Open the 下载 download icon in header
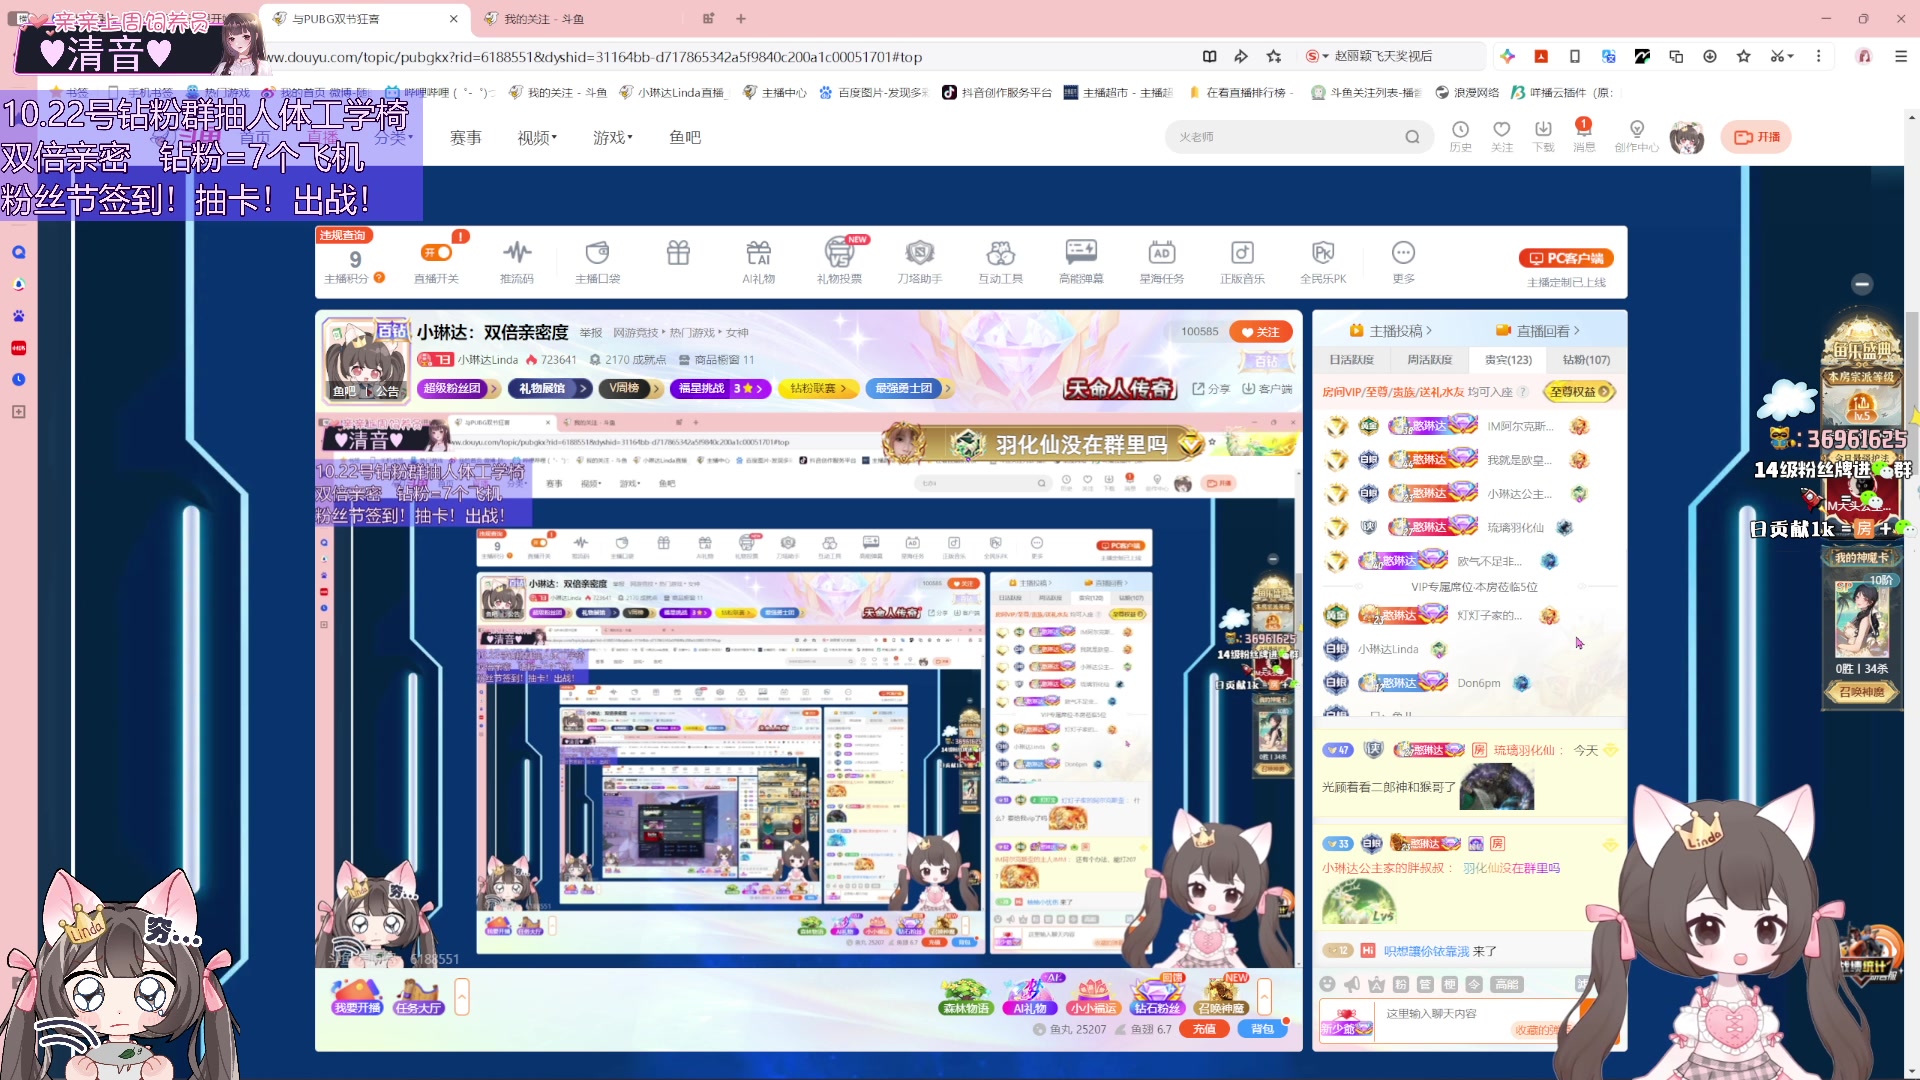 pos(1543,136)
